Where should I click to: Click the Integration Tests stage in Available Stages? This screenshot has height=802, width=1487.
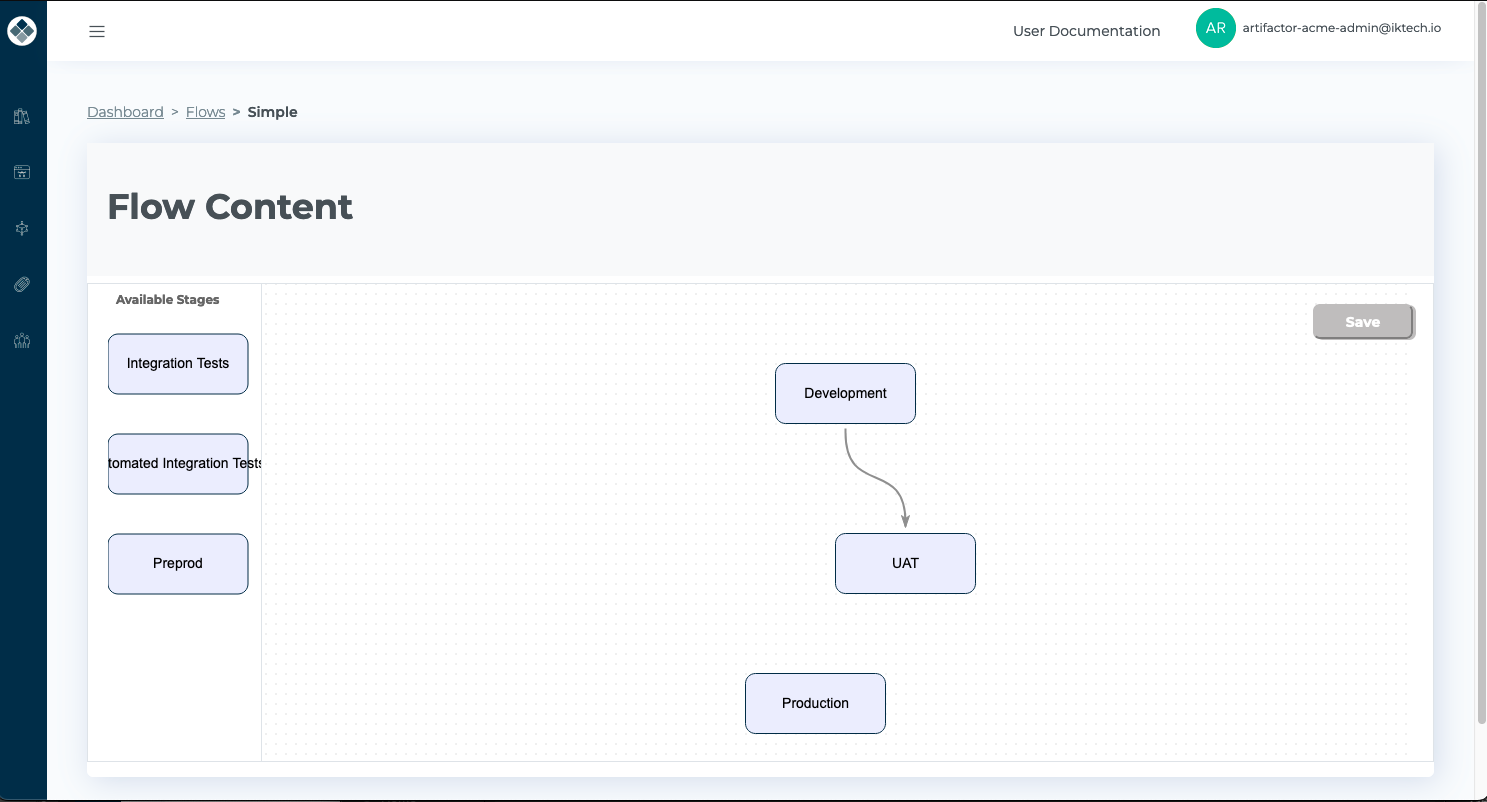tap(177, 363)
